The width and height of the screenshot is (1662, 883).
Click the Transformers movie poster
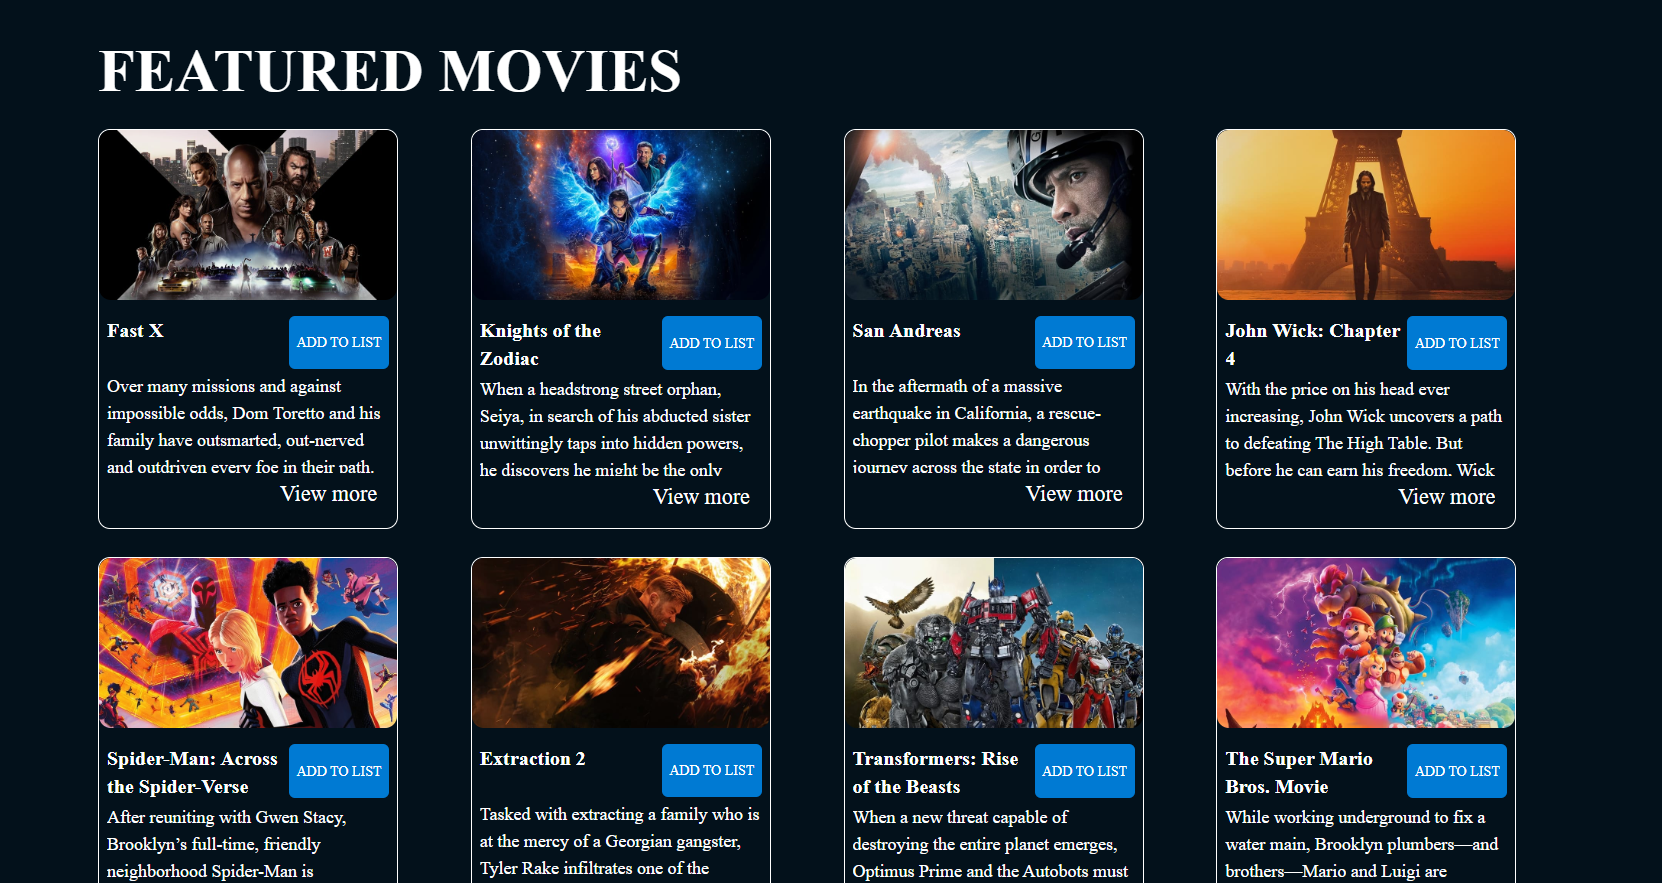[x=994, y=643]
